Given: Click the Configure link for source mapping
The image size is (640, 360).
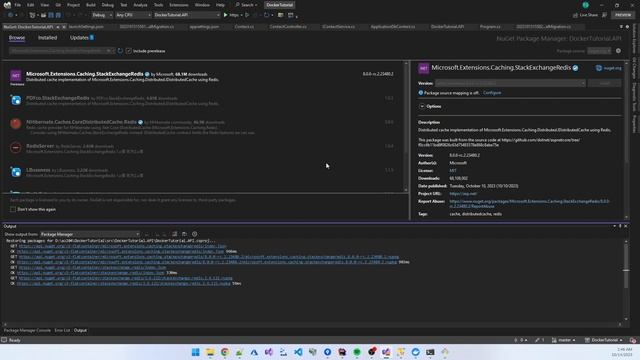Looking at the screenshot, I should tap(492, 93).
